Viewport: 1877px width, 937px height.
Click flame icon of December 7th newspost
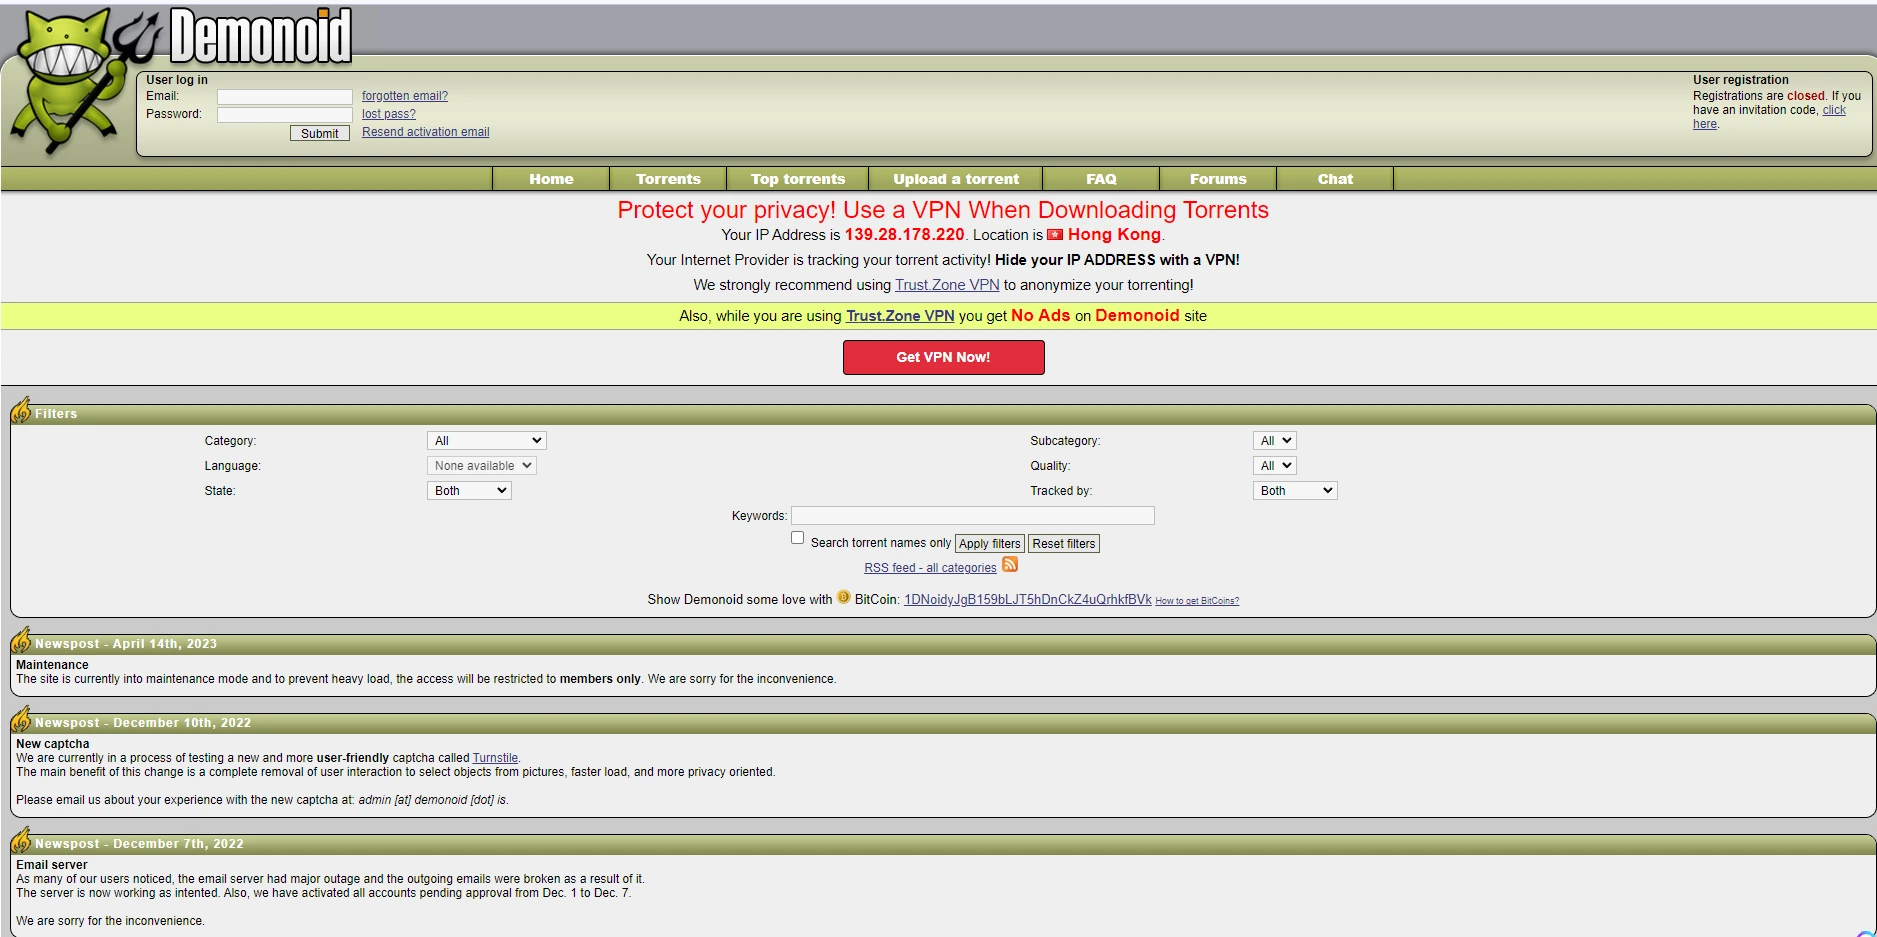pos(21,840)
